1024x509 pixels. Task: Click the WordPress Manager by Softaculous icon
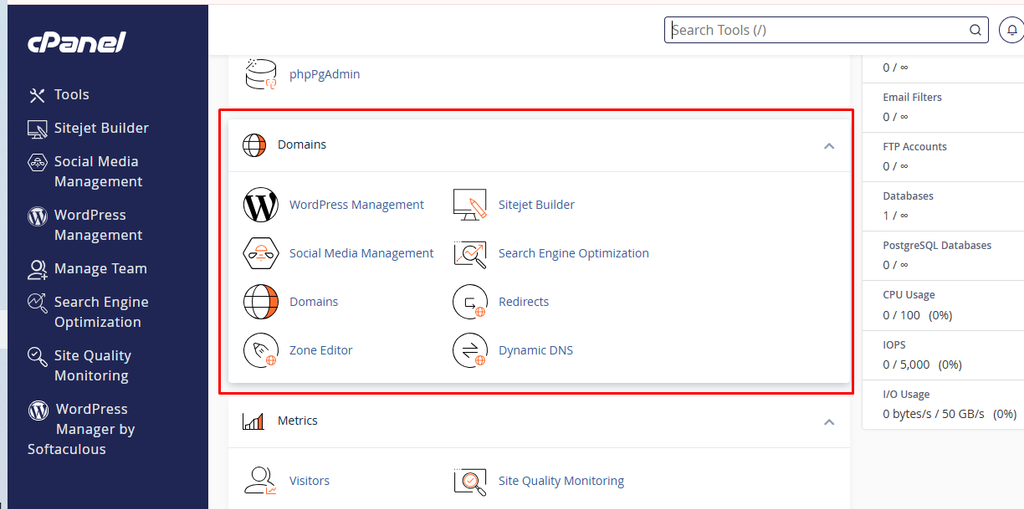(39, 410)
